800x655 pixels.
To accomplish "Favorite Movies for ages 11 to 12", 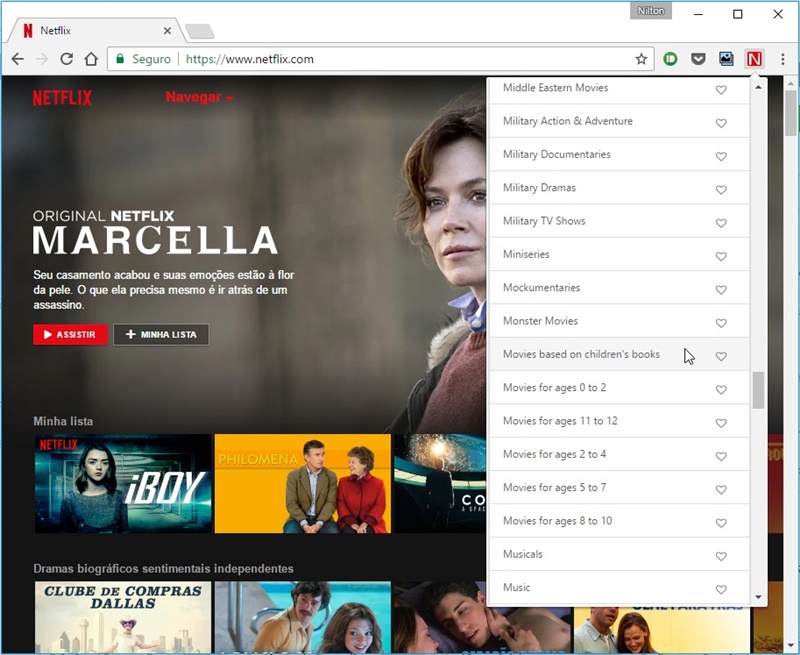I will (x=721, y=423).
